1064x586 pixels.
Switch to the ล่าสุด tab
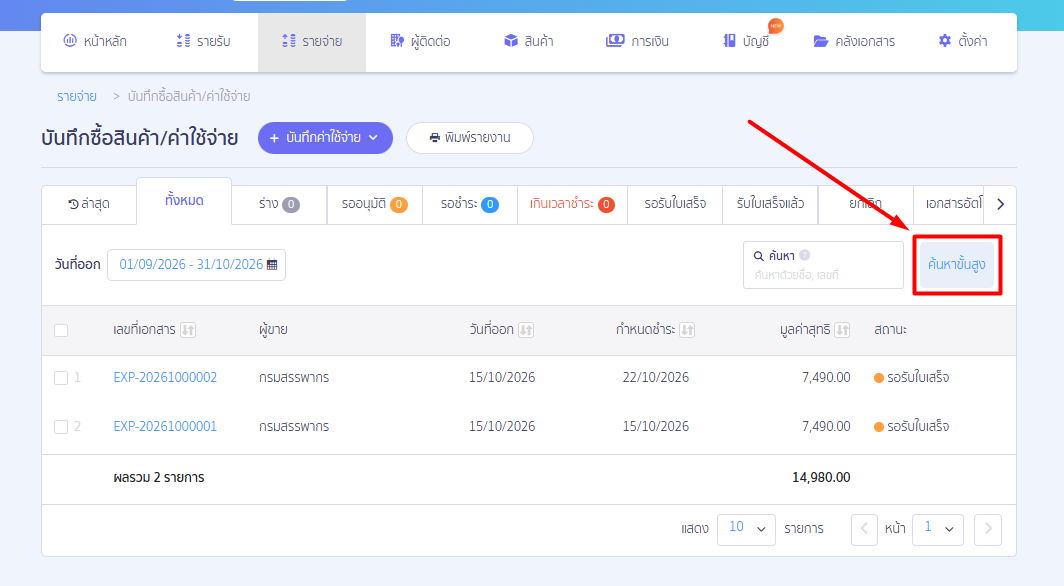coord(89,204)
